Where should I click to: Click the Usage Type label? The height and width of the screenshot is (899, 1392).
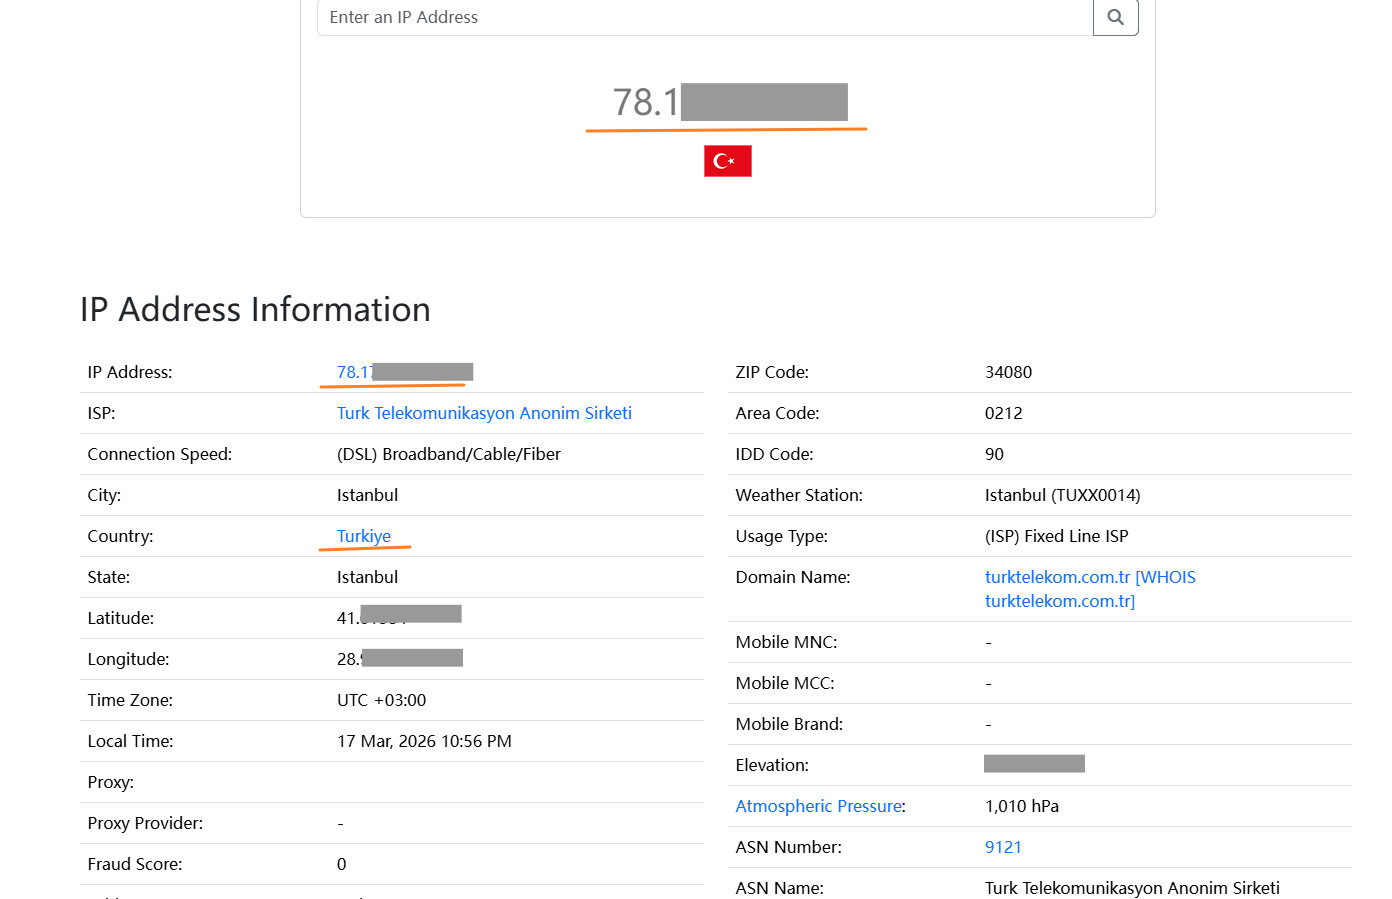pyautogui.click(x=781, y=536)
